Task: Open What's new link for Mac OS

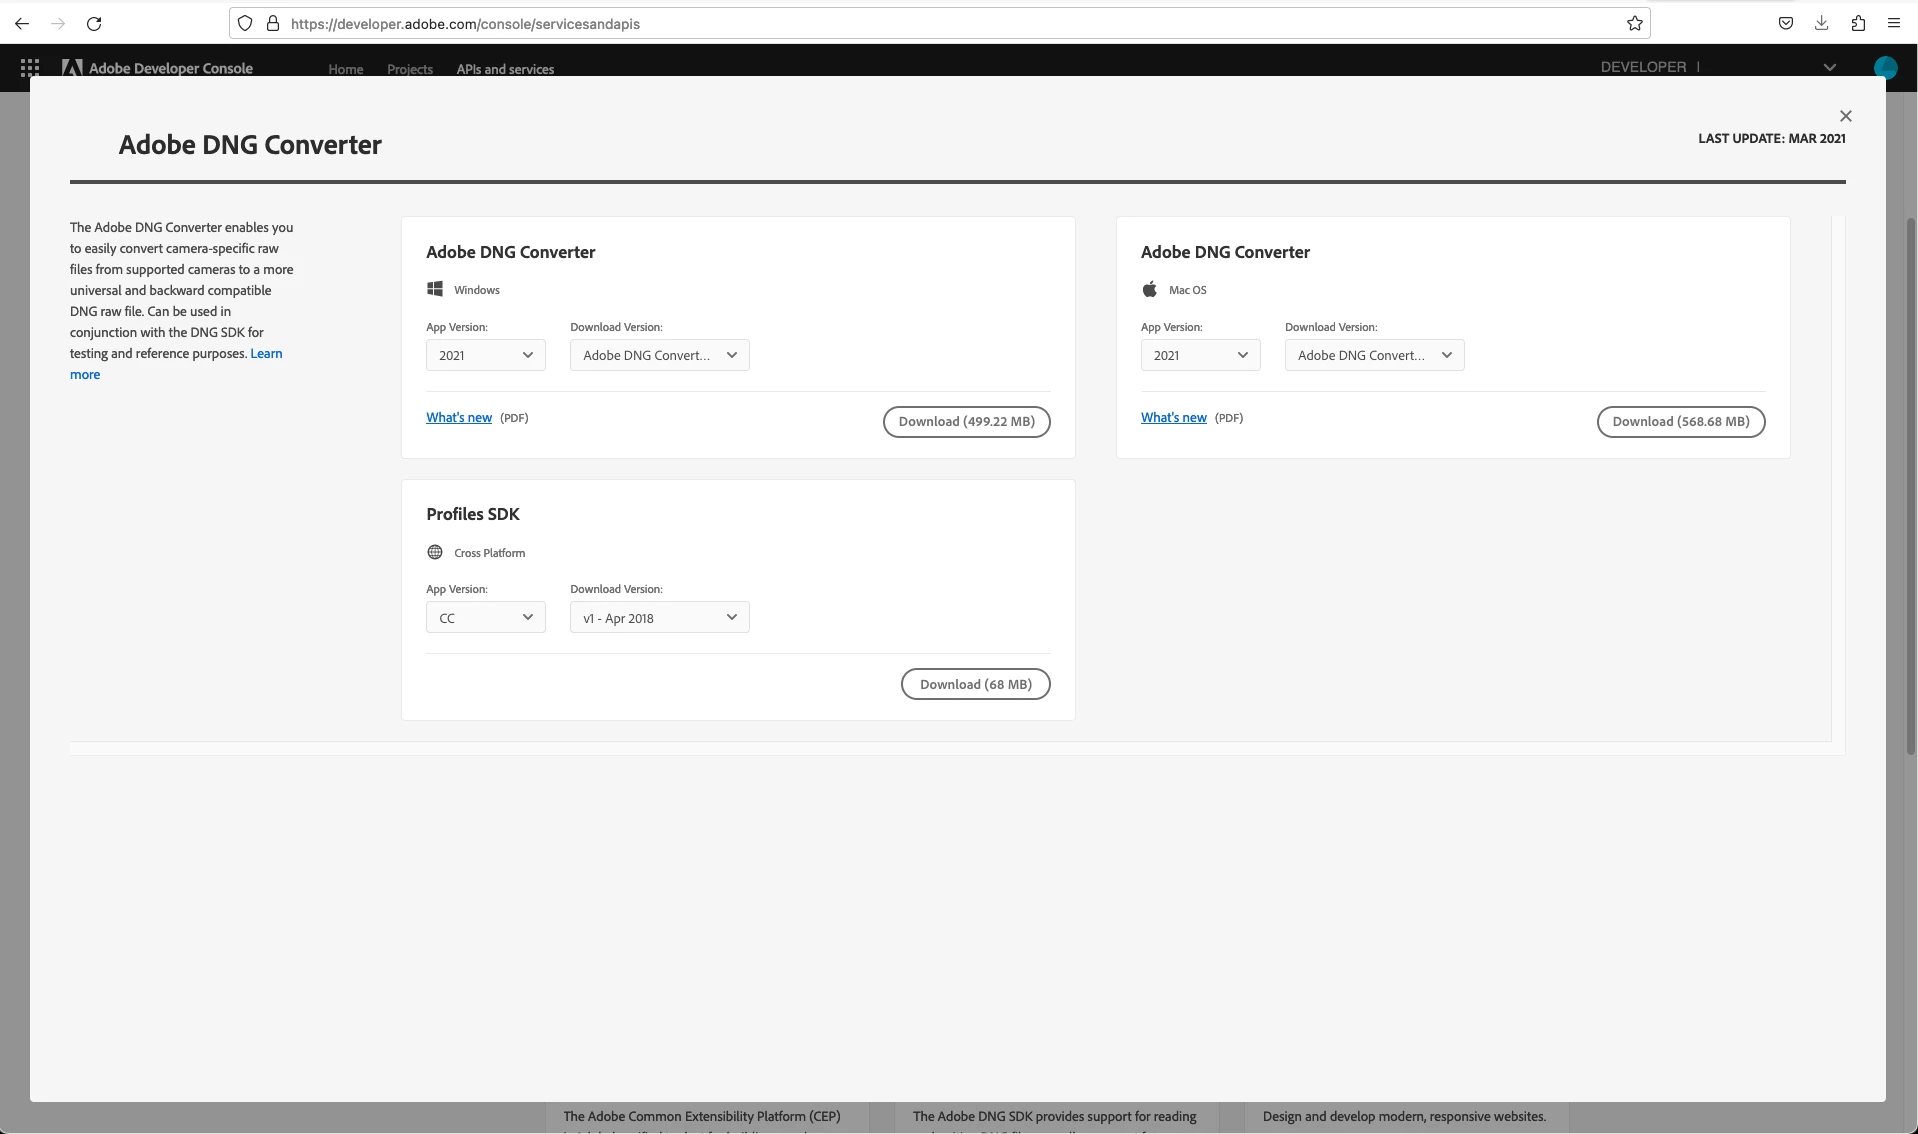Action: coord(1173,418)
